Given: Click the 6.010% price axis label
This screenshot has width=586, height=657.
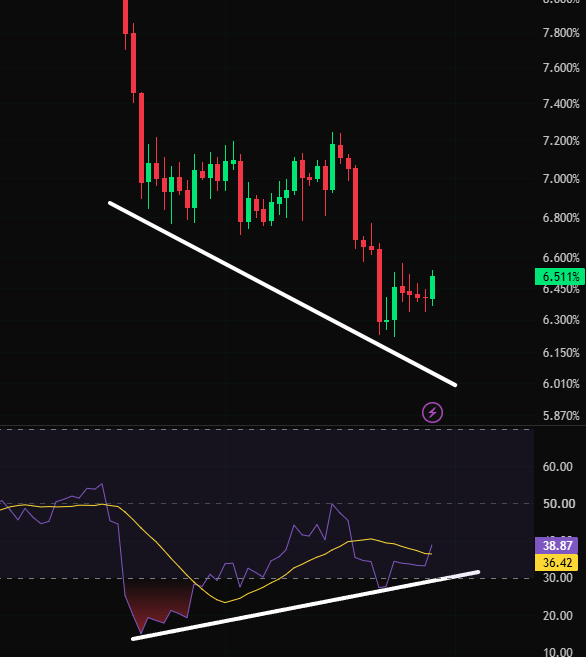Looking at the screenshot, I should (561, 383).
